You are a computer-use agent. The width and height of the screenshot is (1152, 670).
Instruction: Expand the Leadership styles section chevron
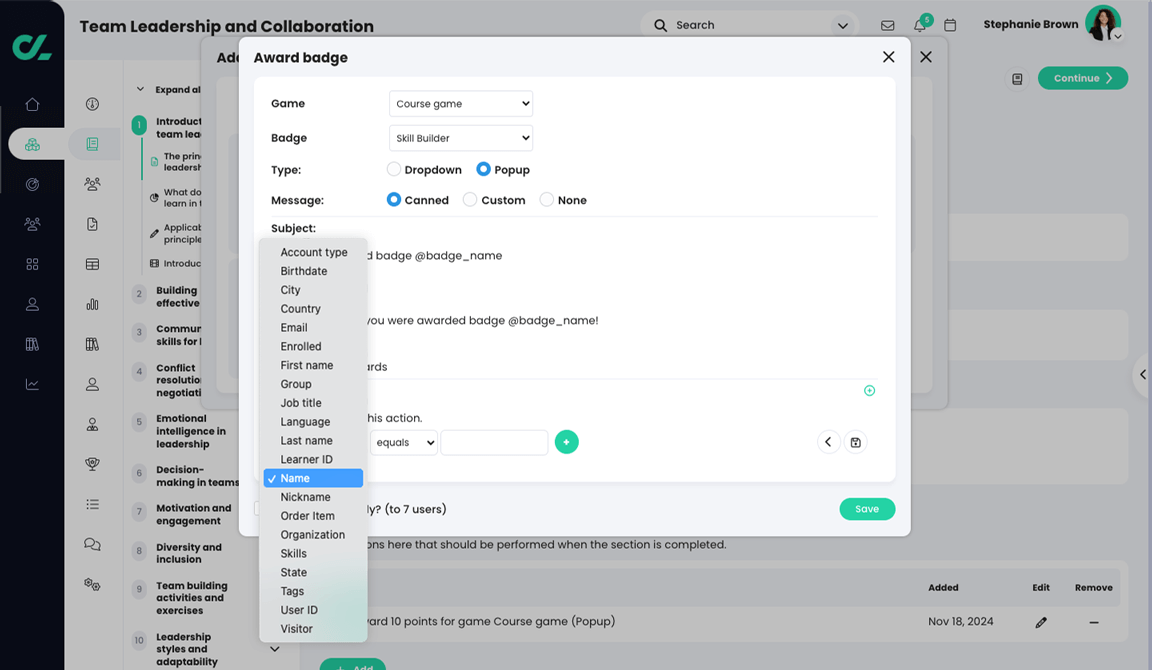click(x=275, y=649)
